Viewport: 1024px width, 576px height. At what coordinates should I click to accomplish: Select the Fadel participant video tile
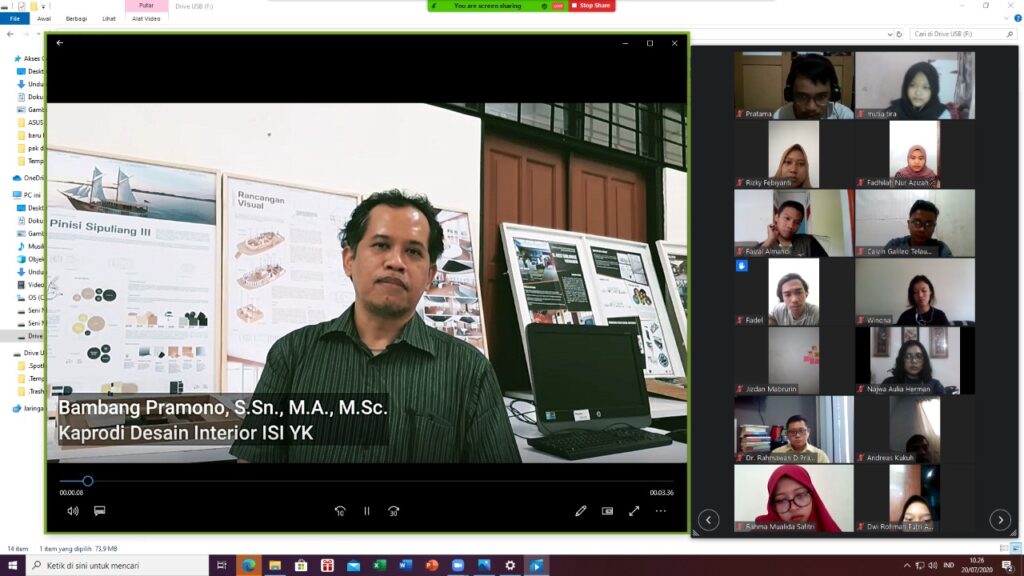coord(793,292)
